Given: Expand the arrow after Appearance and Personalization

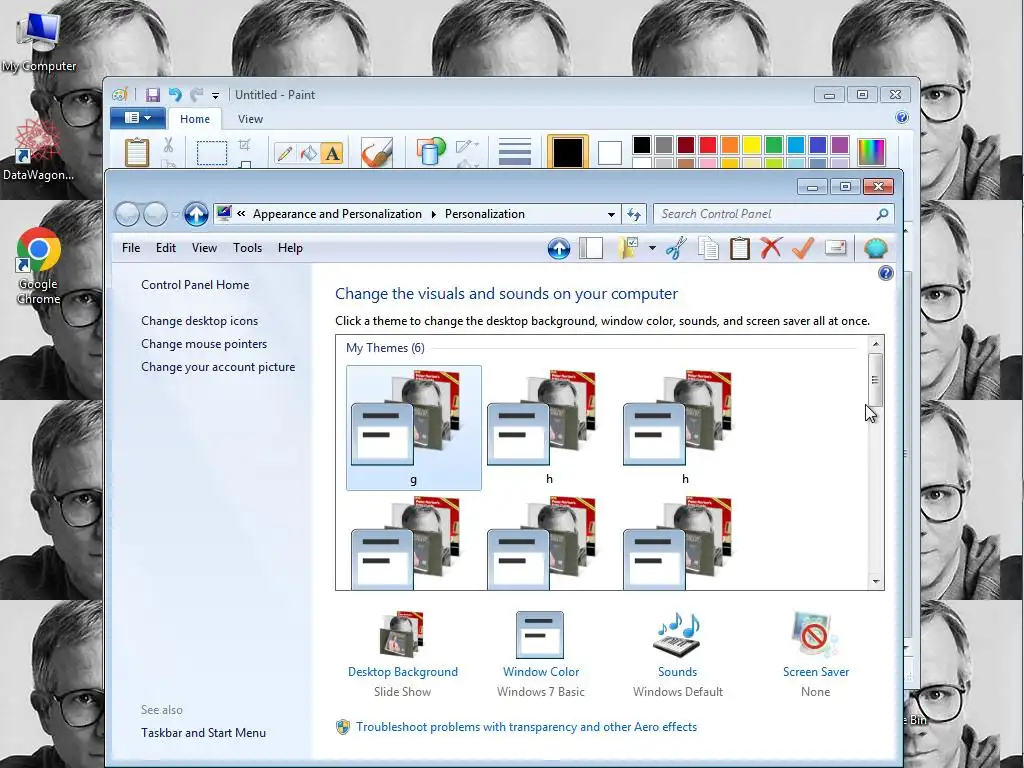Looking at the screenshot, I should coord(434,214).
